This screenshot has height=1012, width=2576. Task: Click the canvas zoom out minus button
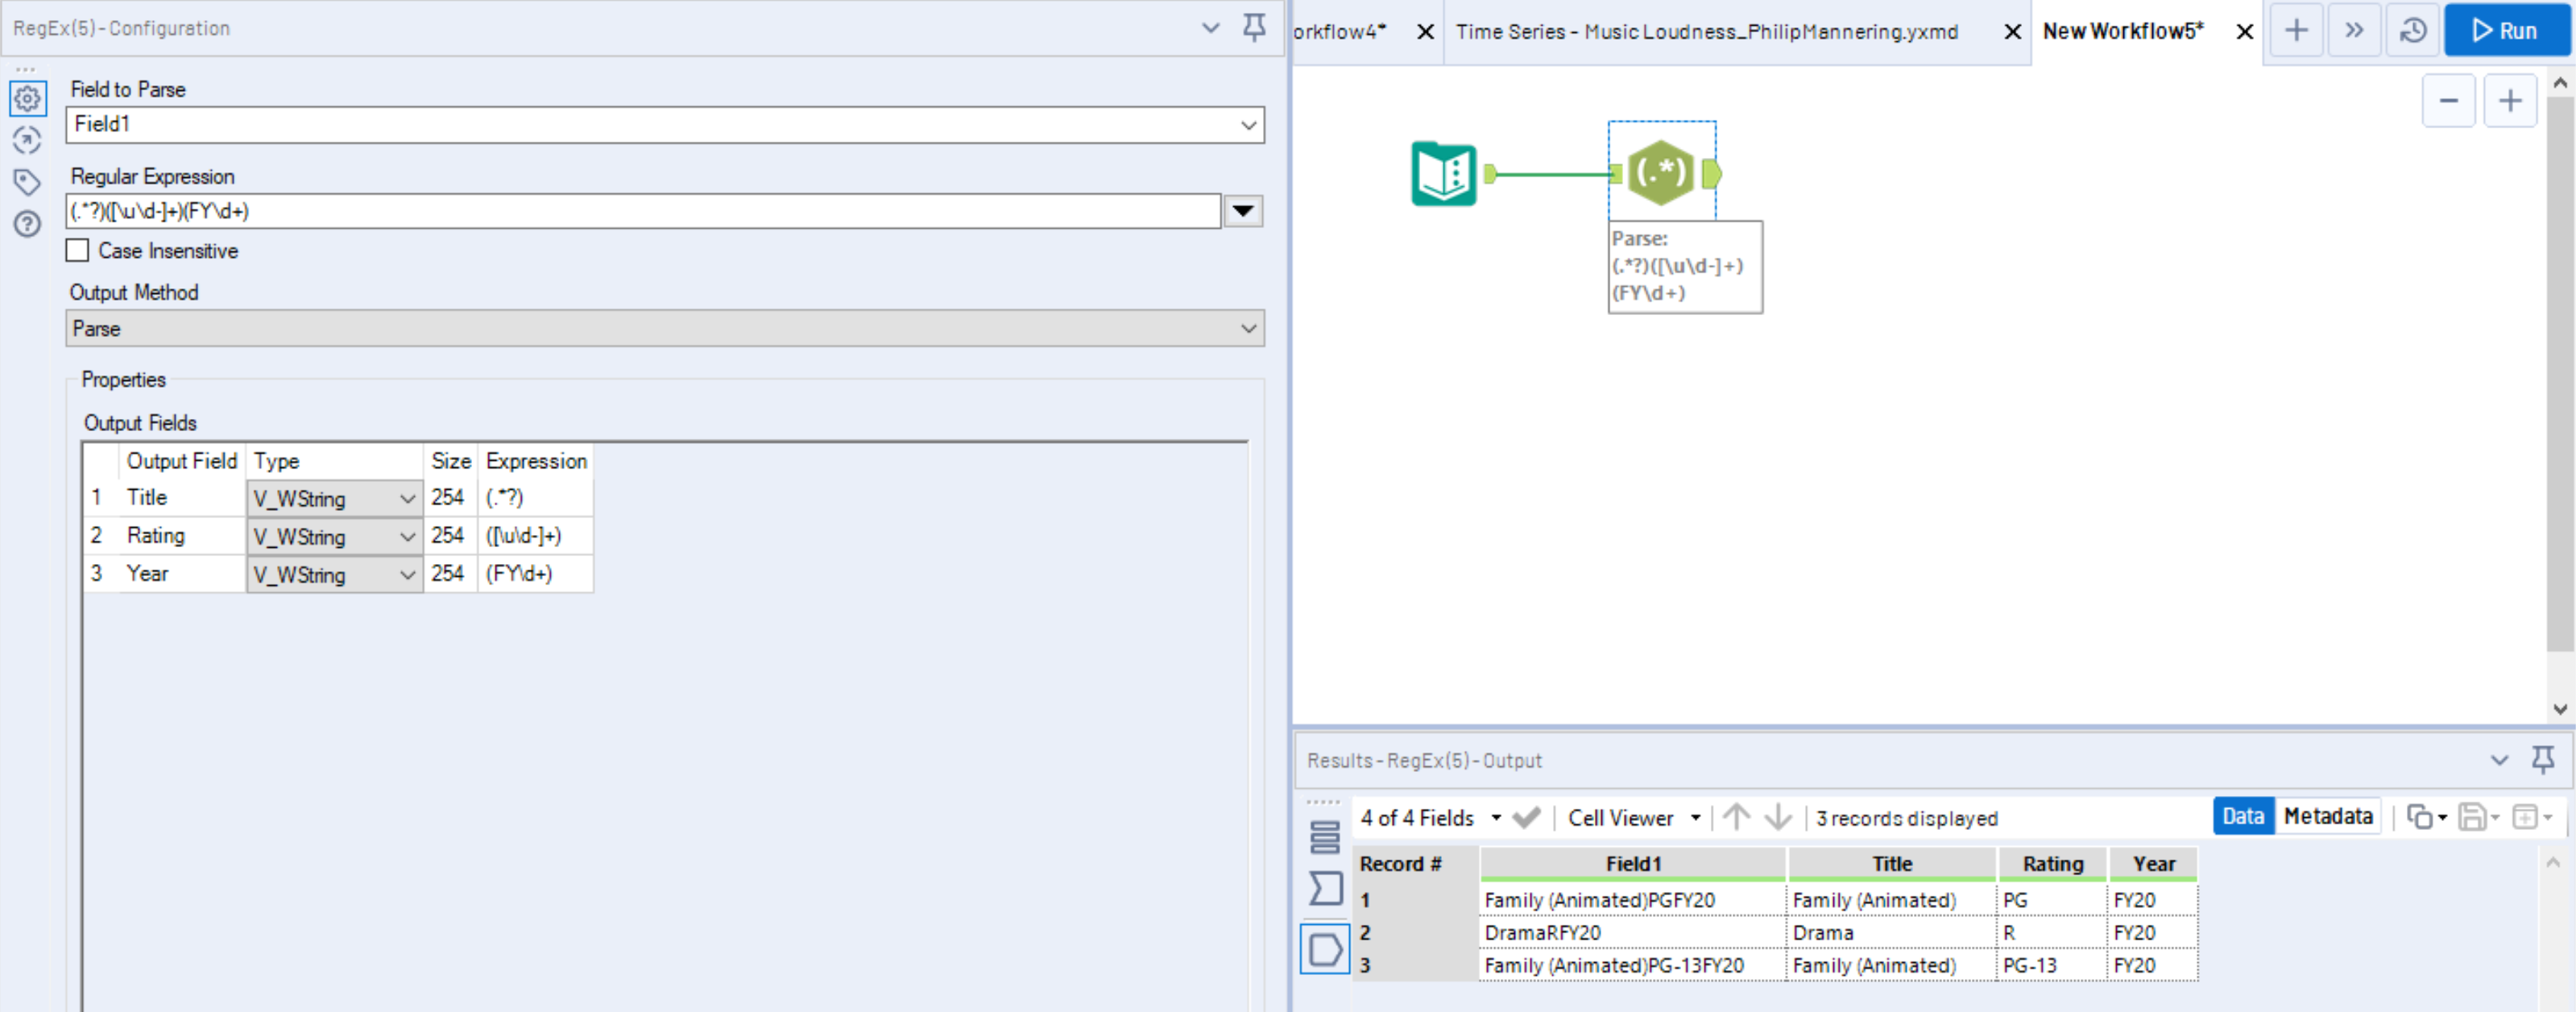(2448, 101)
